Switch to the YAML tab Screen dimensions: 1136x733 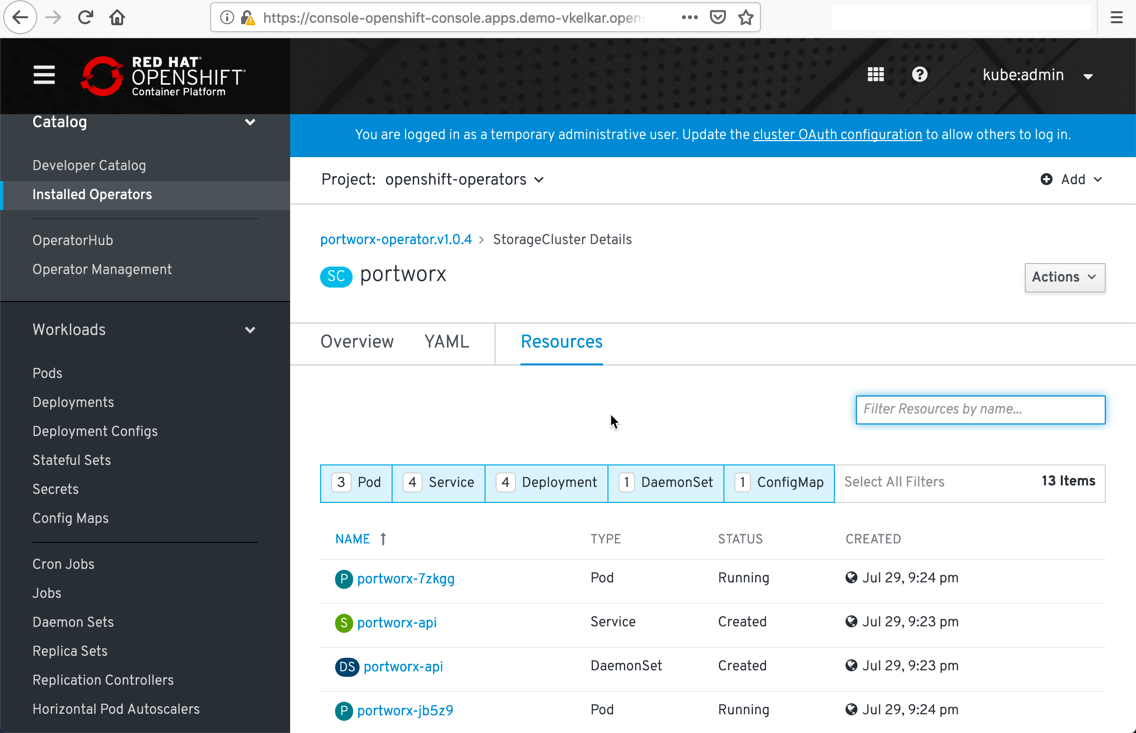click(x=446, y=342)
